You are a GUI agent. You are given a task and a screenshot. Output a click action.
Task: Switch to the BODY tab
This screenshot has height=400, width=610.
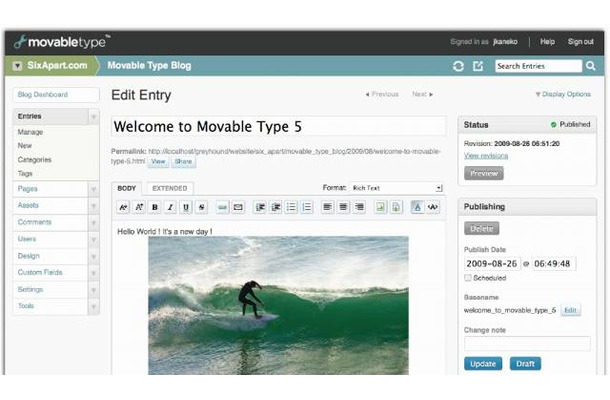[126, 188]
